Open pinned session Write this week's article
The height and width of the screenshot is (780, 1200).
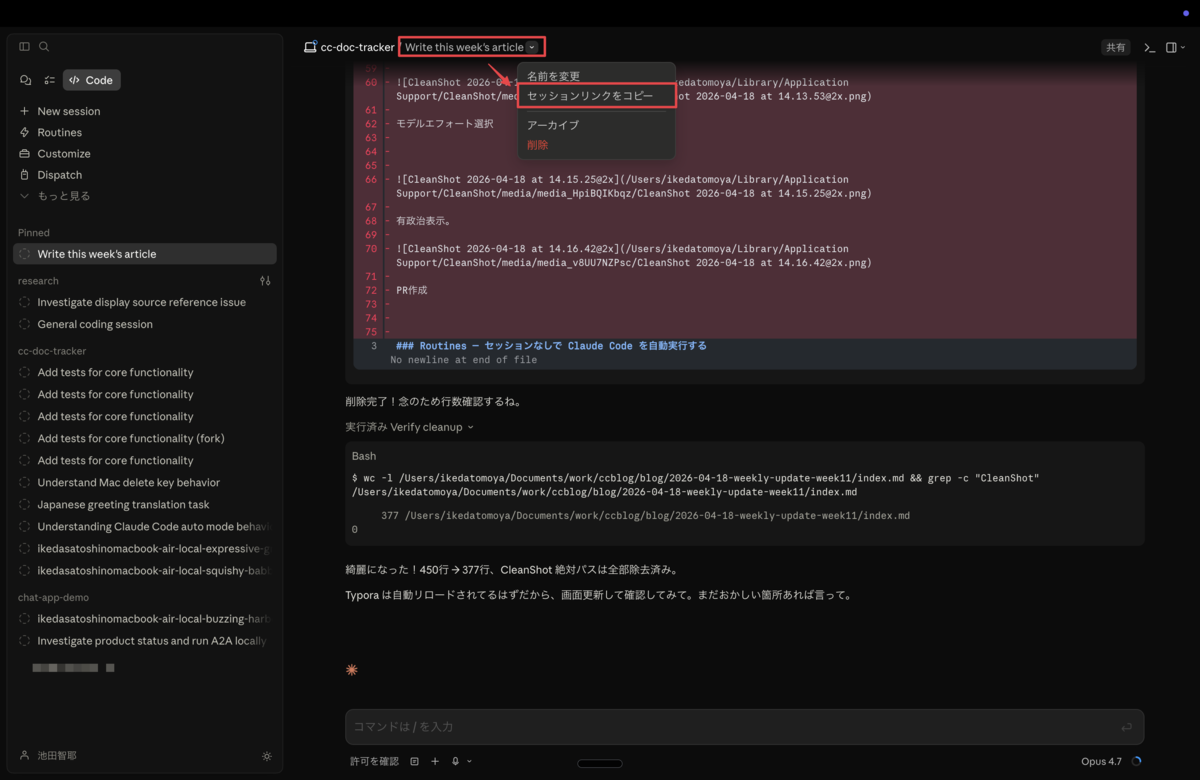tap(145, 254)
